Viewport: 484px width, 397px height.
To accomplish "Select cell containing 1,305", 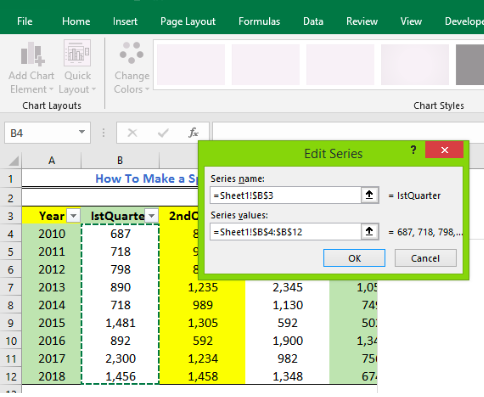I will pyautogui.click(x=202, y=323).
